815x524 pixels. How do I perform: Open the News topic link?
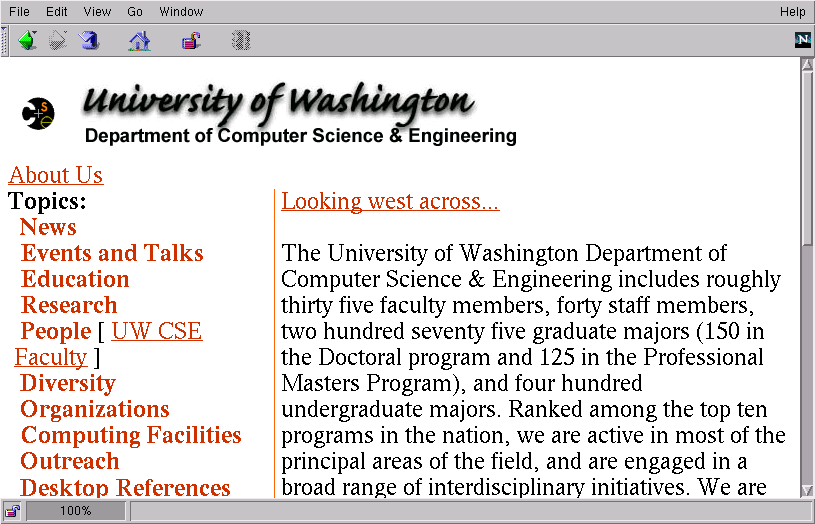tap(48, 227)
